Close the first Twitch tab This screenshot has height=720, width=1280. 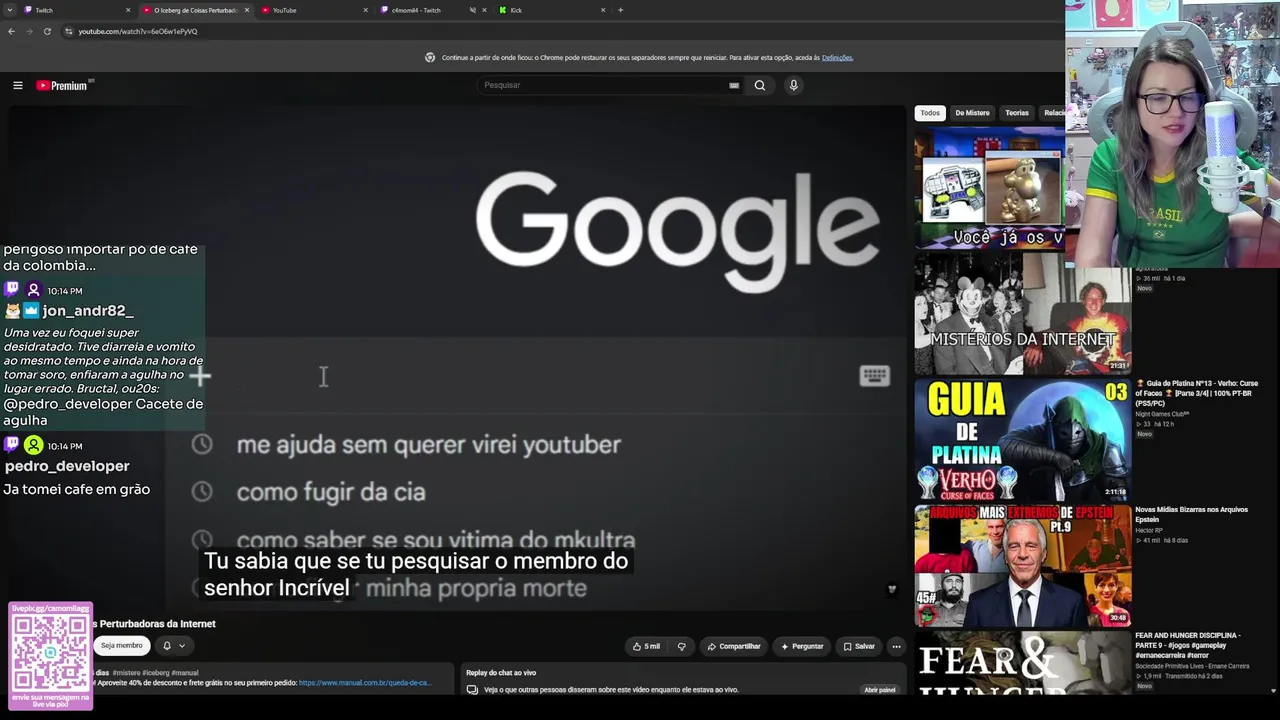(x=128, y=10)
